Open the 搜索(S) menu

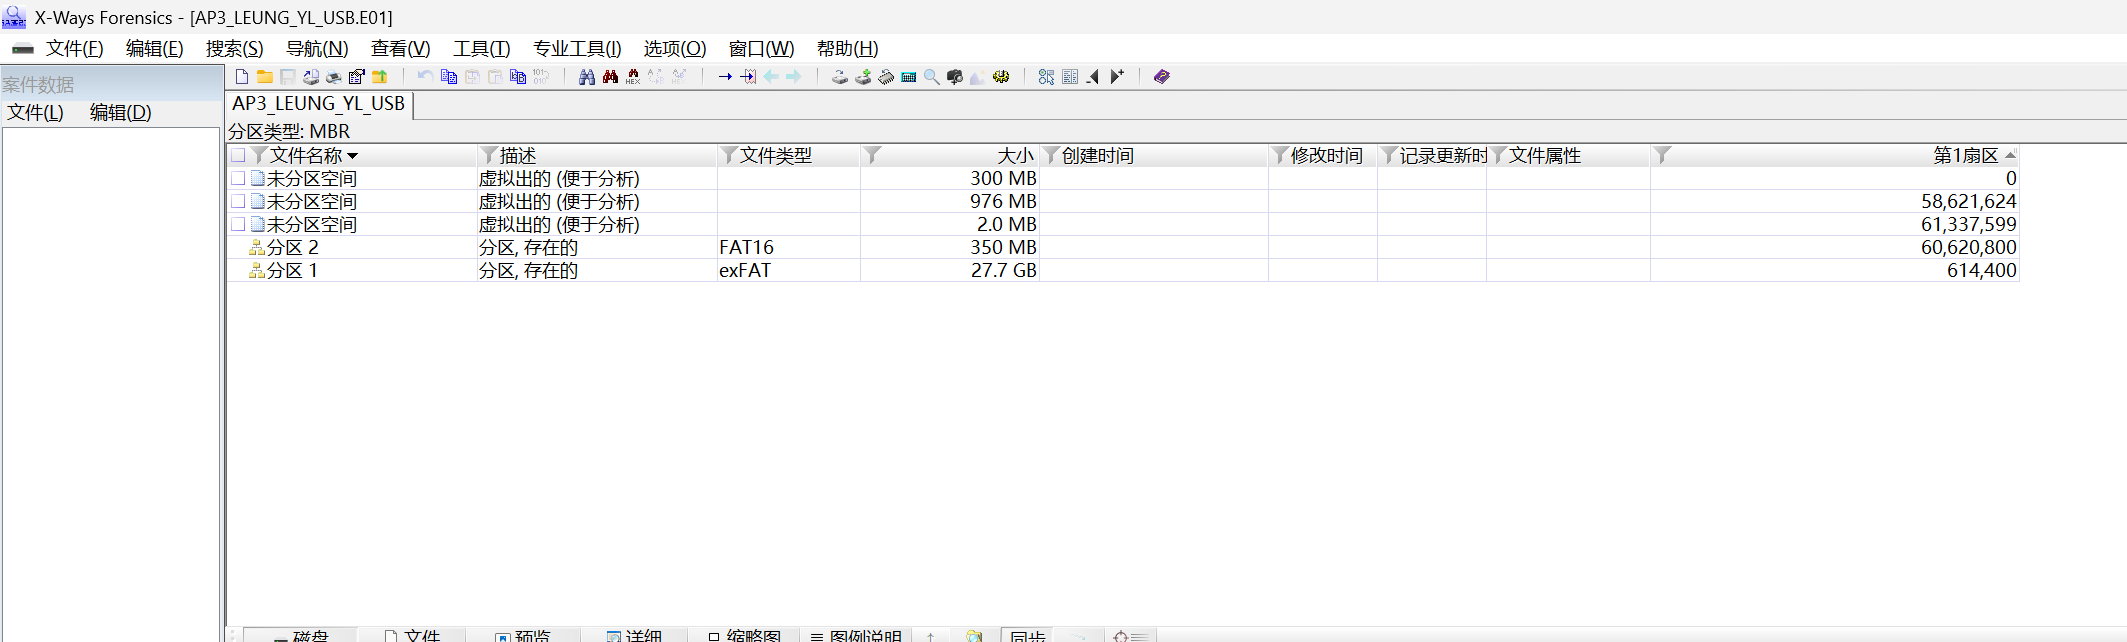pyautogui.click(x=235, y=48)
